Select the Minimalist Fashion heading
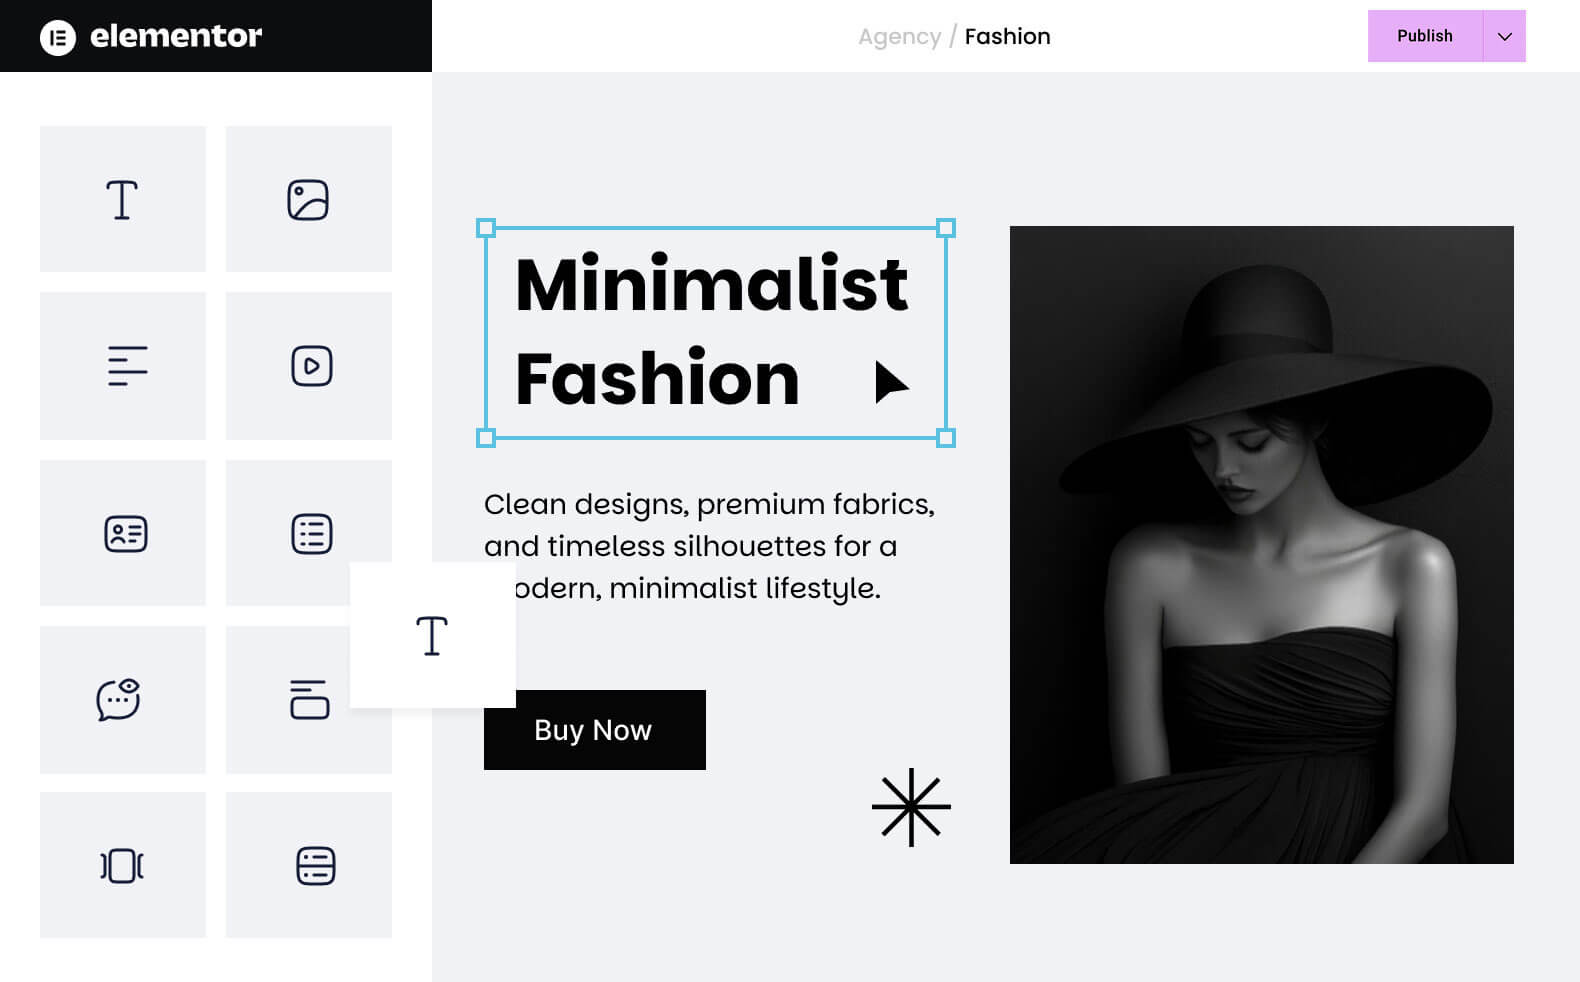1580x982 pixels. [x=715, y=333]
